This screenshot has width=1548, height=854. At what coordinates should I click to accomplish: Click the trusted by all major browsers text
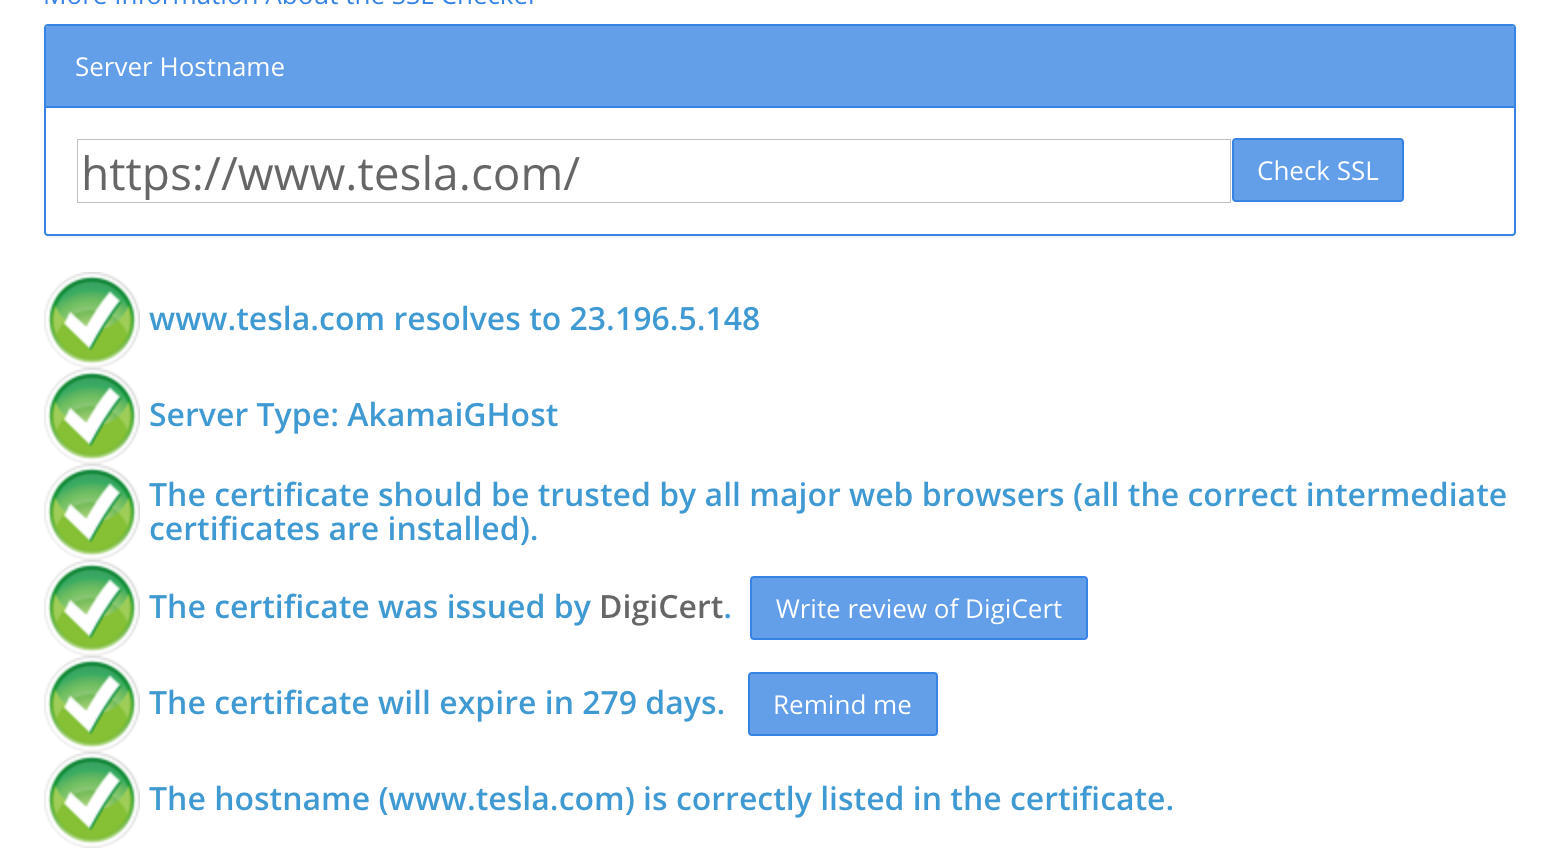click(828, 512)
